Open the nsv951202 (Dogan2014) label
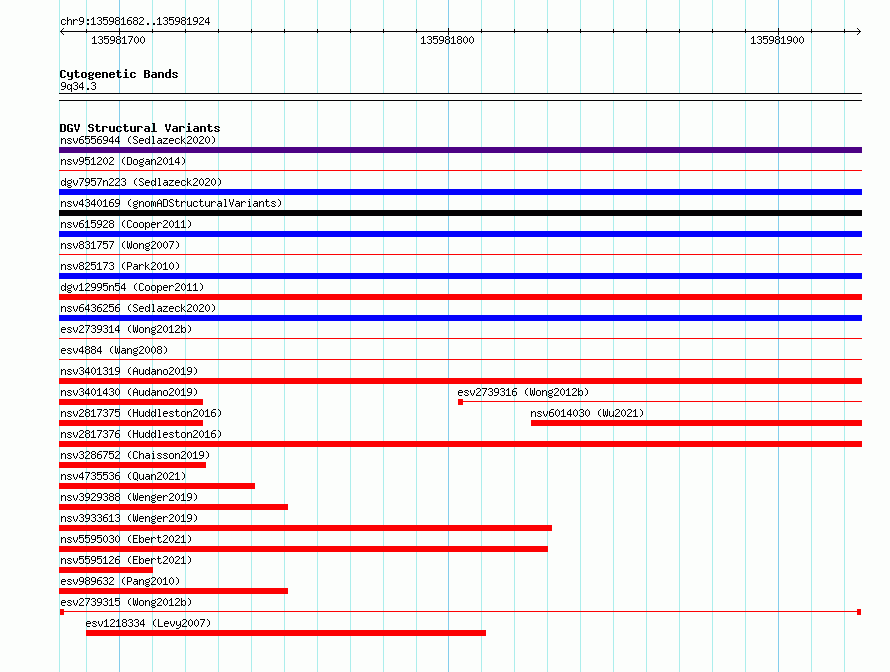This screenshot has width=890, height=672. click(123, 161)
